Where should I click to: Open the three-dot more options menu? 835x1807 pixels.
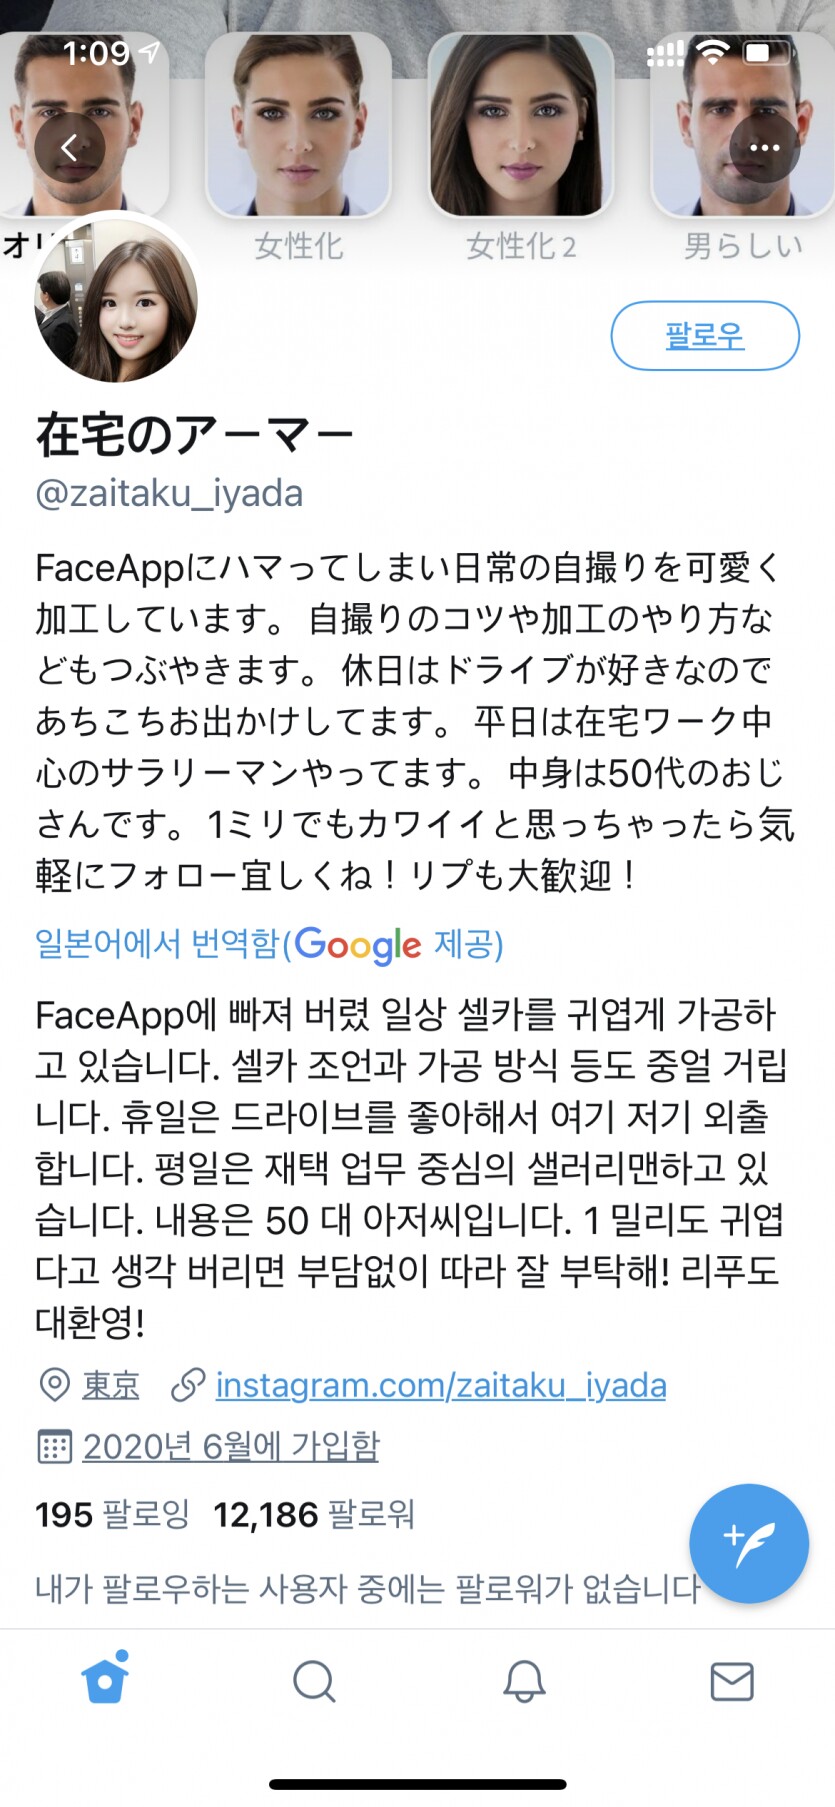(x=765, y=148)
